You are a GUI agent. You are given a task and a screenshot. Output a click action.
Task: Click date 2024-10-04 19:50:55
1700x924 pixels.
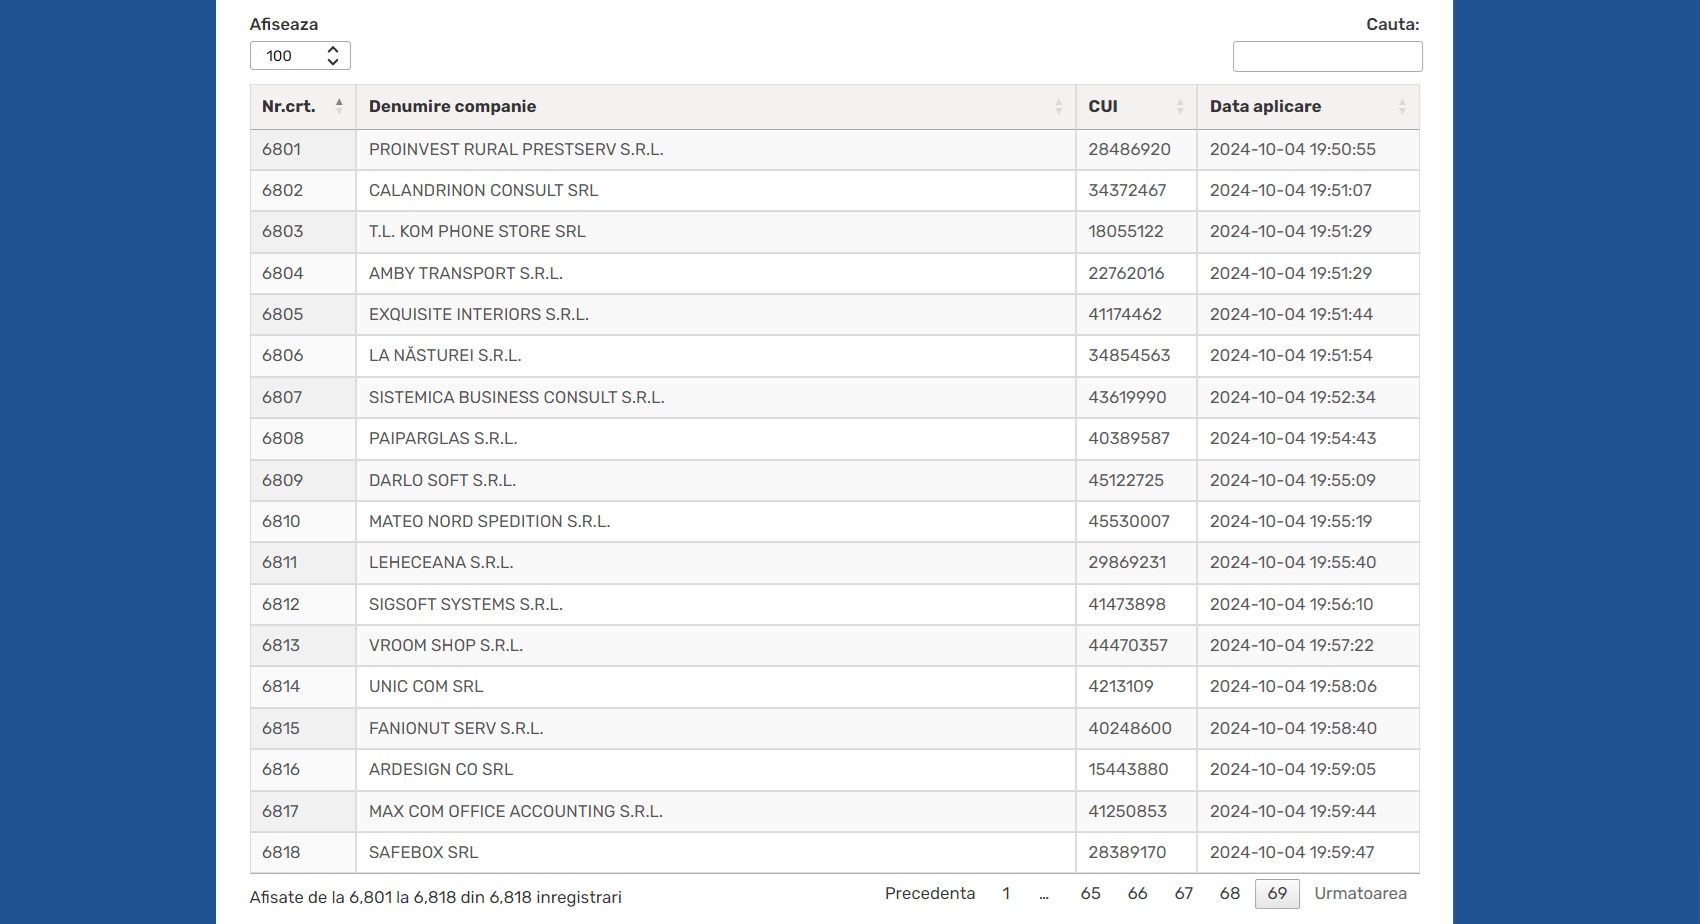1293,150
